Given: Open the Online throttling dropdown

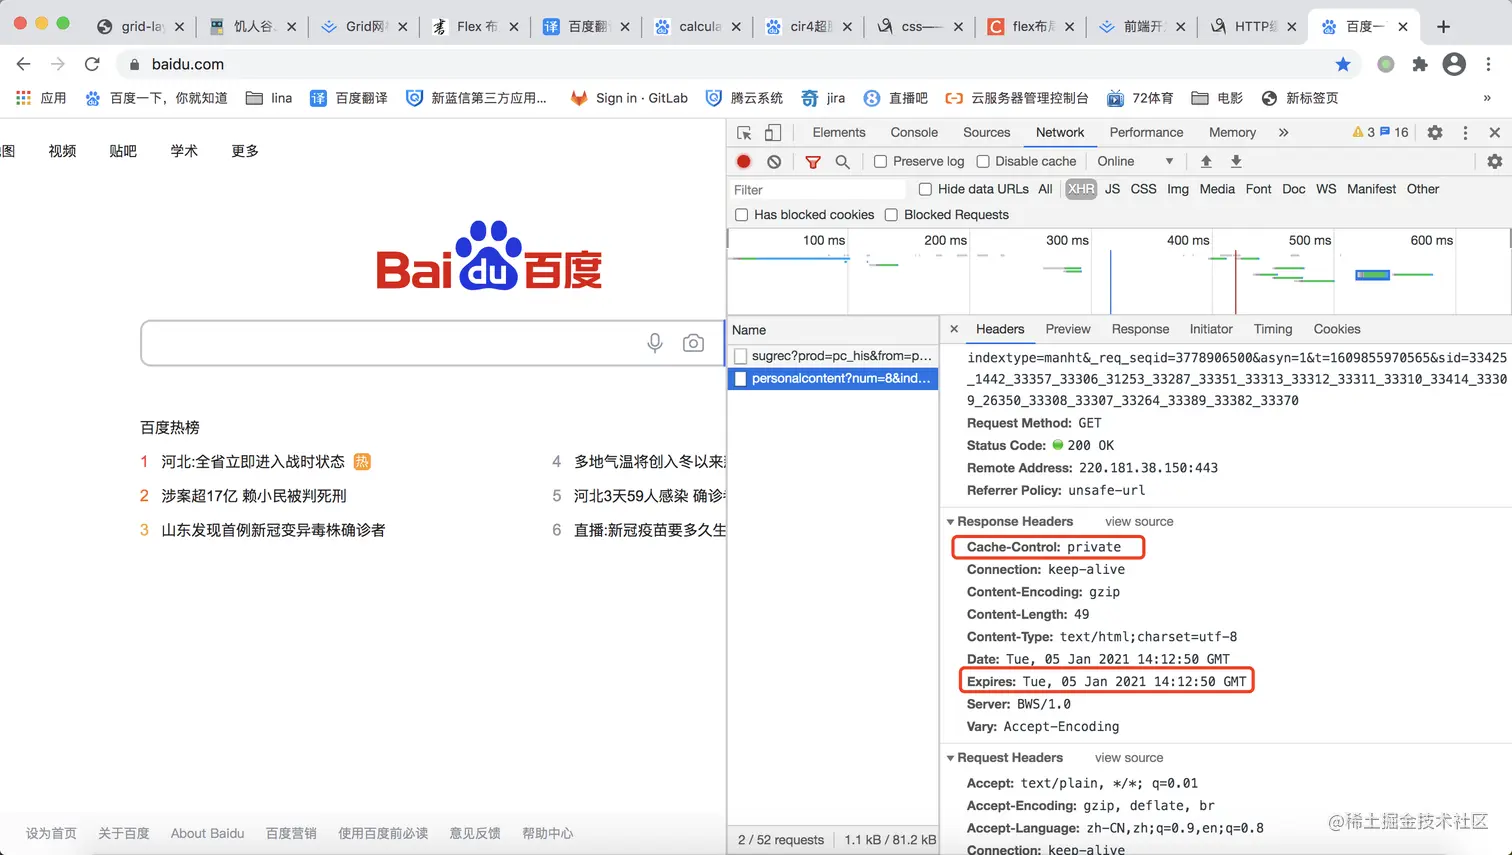Looking at the screenshot, I should (1135, 161).
